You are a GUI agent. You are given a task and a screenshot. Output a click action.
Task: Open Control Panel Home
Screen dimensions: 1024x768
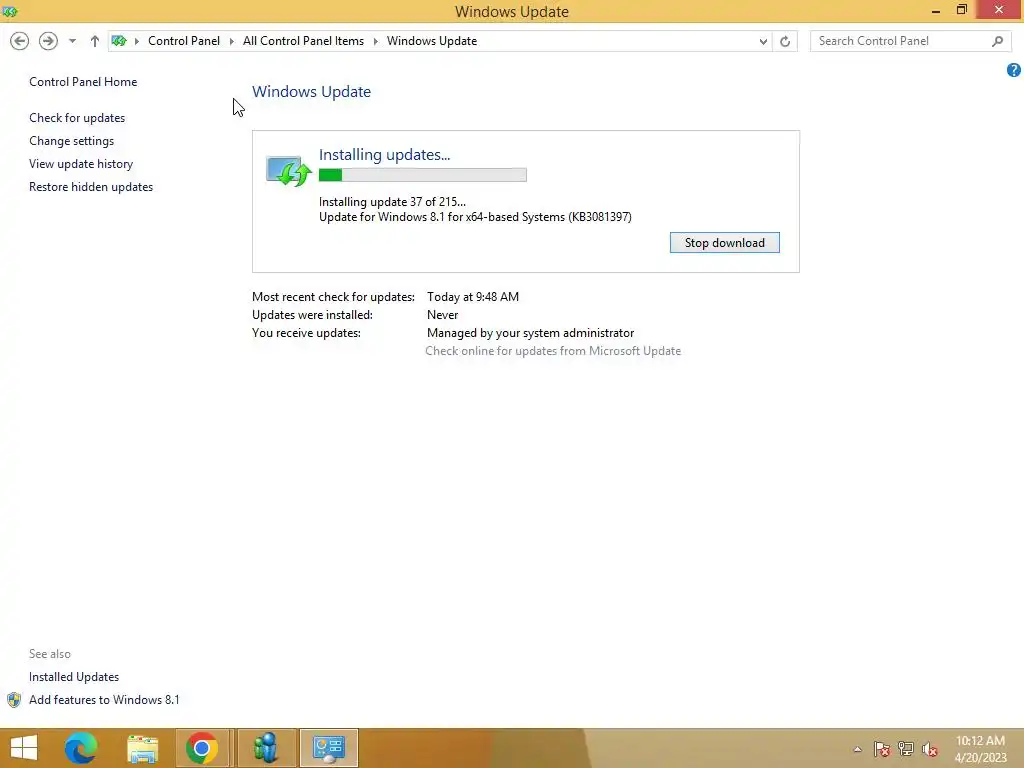83,82
